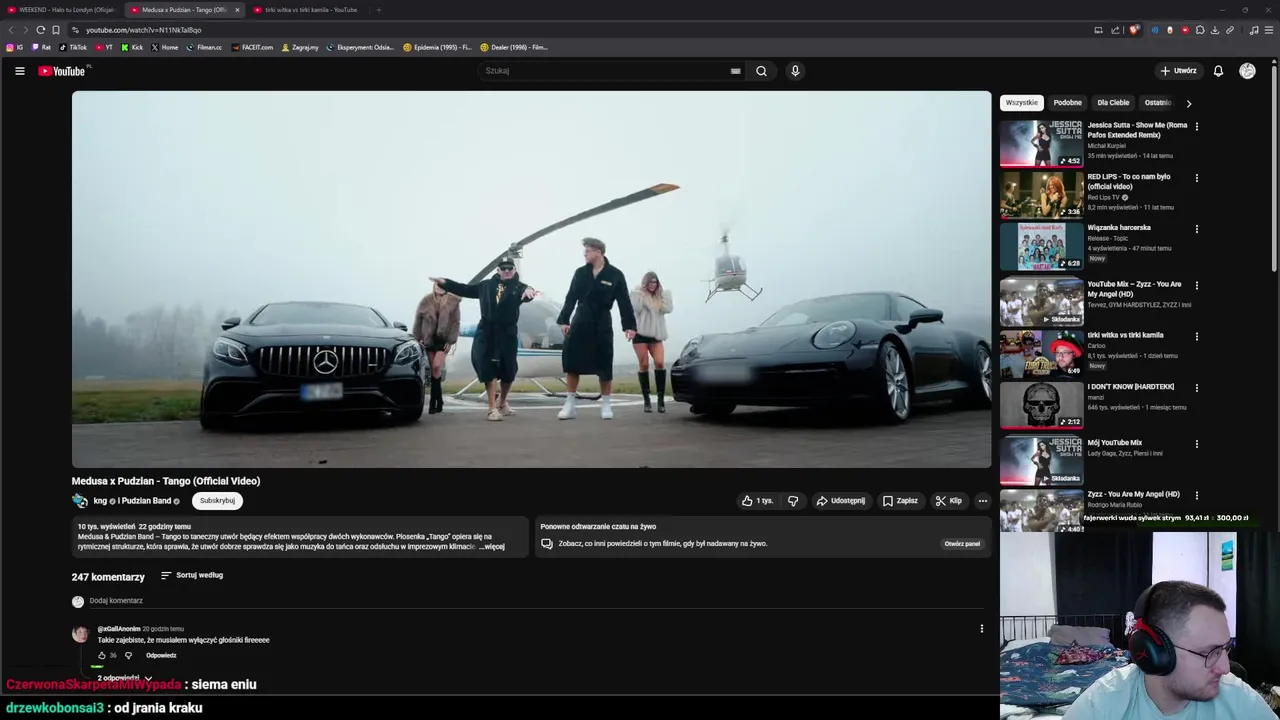
Task: Save video with Zapisz button
Action: coord(900,501)
